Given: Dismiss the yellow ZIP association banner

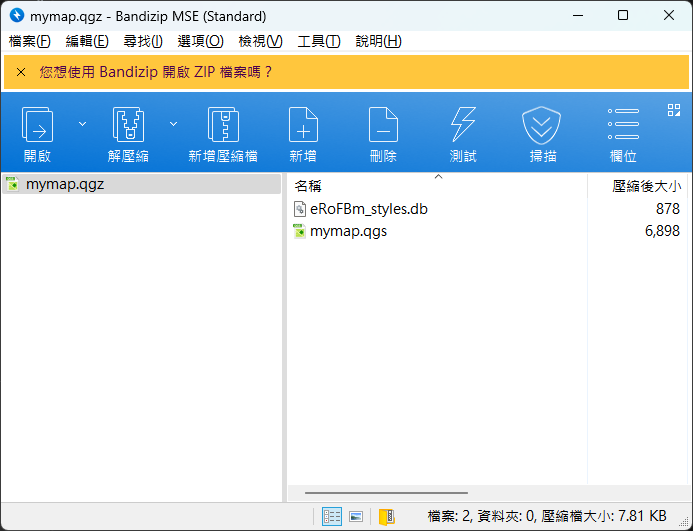Looking at the screenshot, I should click(x=21, y=72).
